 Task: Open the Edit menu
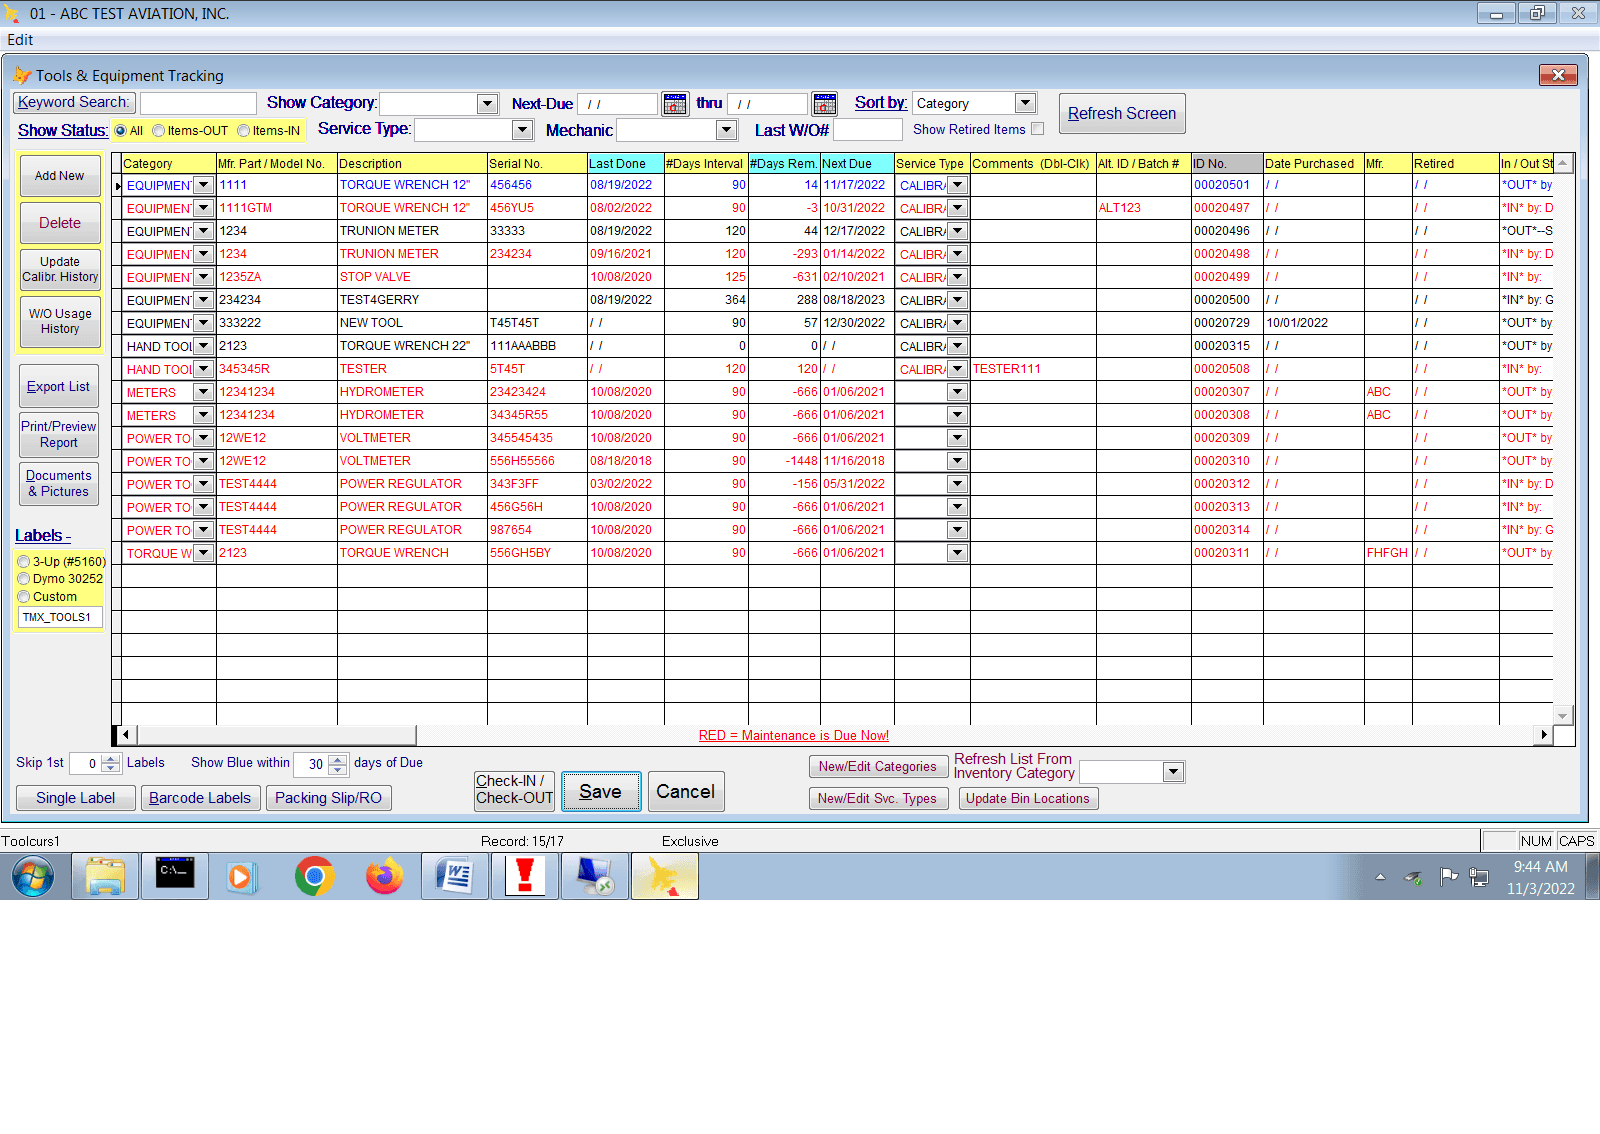click(x=20, y=40)
